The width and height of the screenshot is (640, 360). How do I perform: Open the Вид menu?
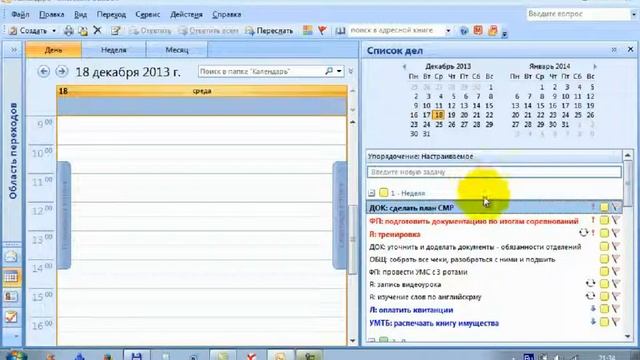80,14
